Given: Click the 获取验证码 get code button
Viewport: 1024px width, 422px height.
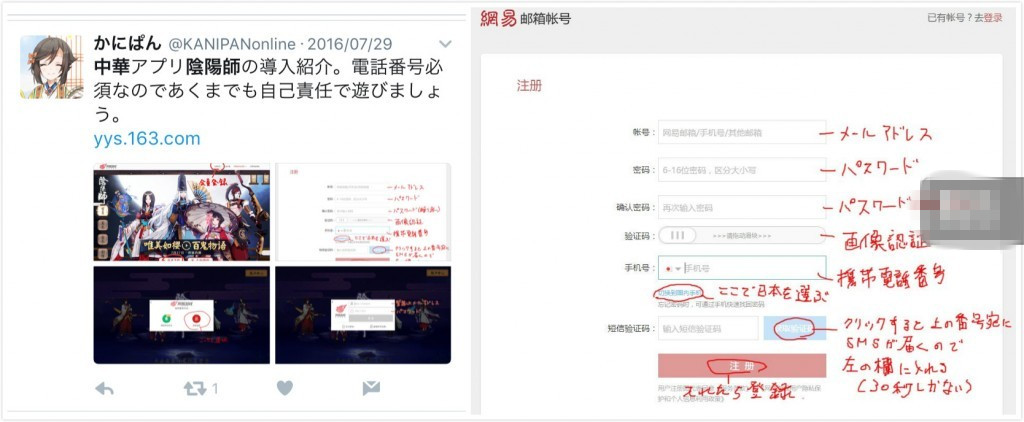Looking at the screenshot, I should [x=795, y=329].
